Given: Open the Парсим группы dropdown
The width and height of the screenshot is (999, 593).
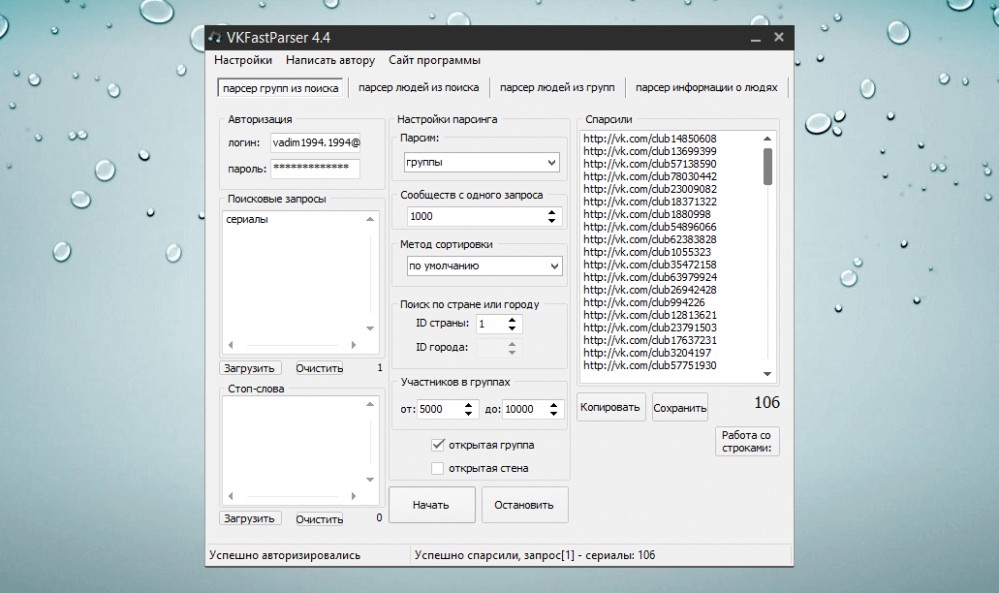Looking at the screenshot, I should pos(482,162).
